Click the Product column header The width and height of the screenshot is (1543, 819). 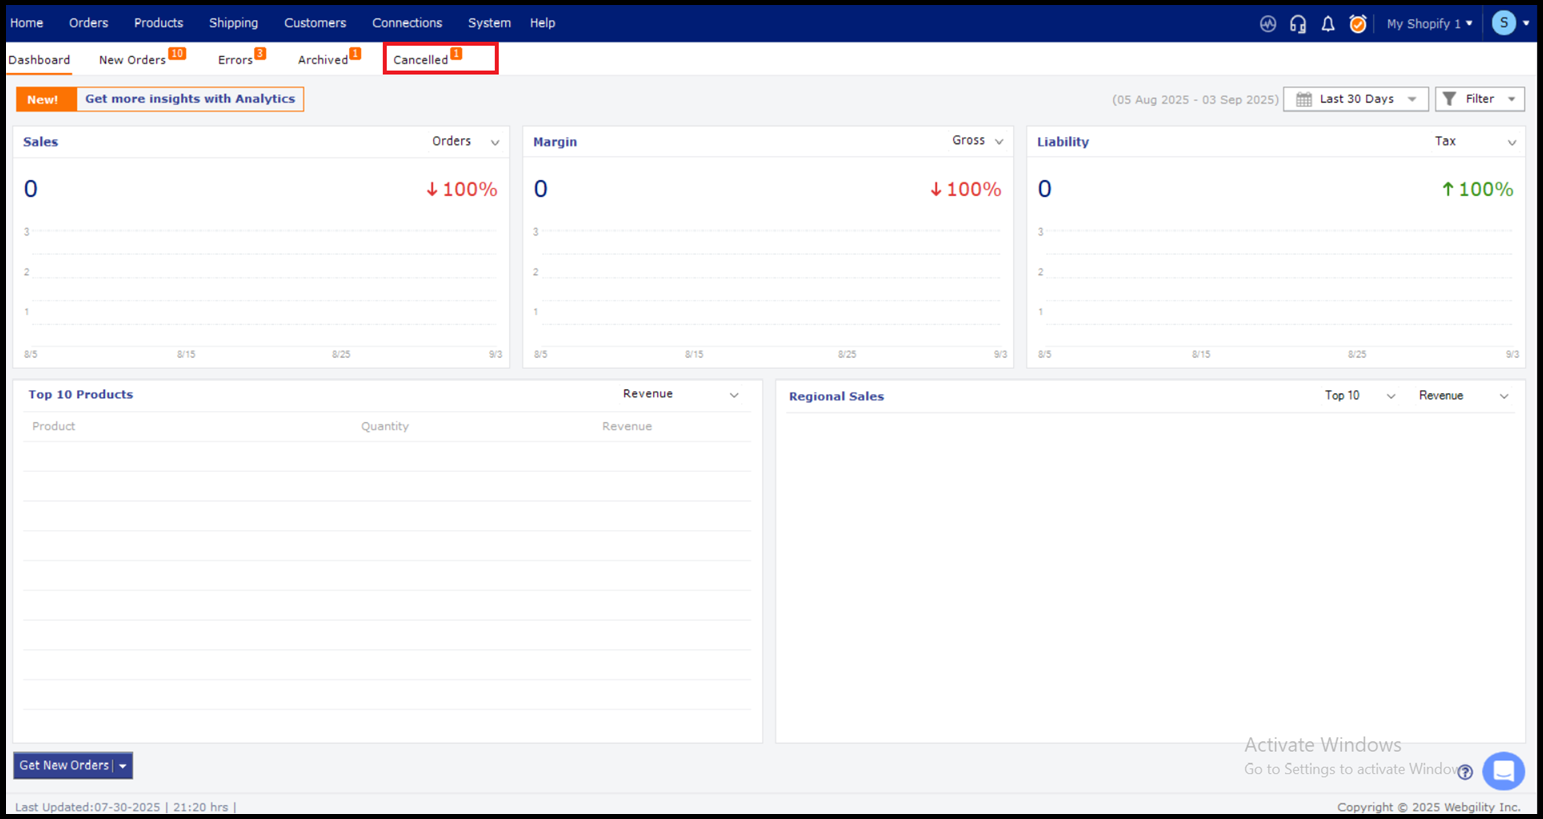(x=54, y=426)
